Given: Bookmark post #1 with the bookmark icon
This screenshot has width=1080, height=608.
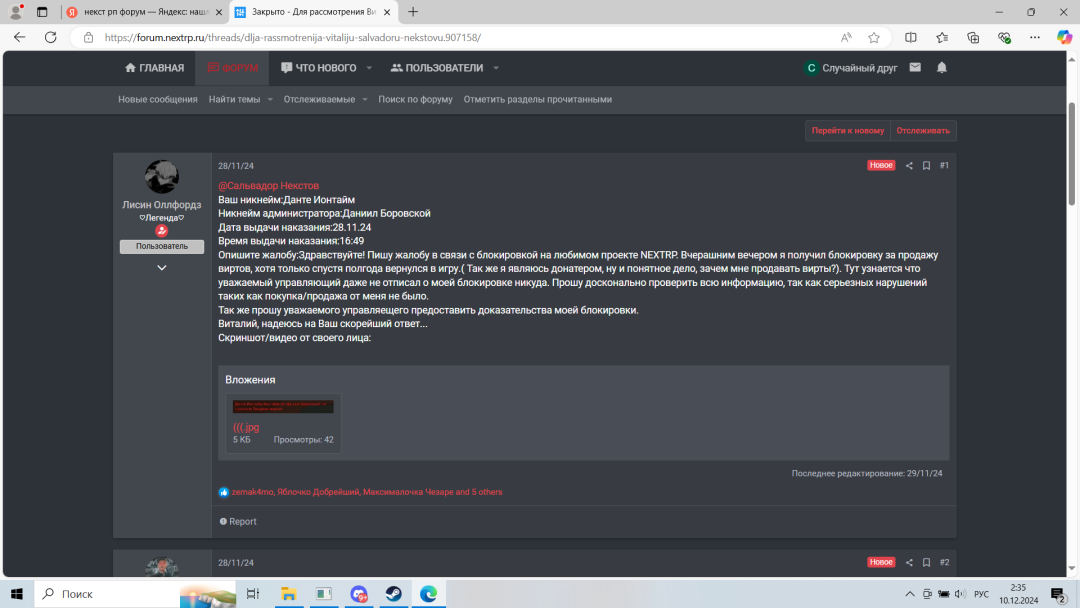Looking at the screenshot, I should [x=926, y=166].
